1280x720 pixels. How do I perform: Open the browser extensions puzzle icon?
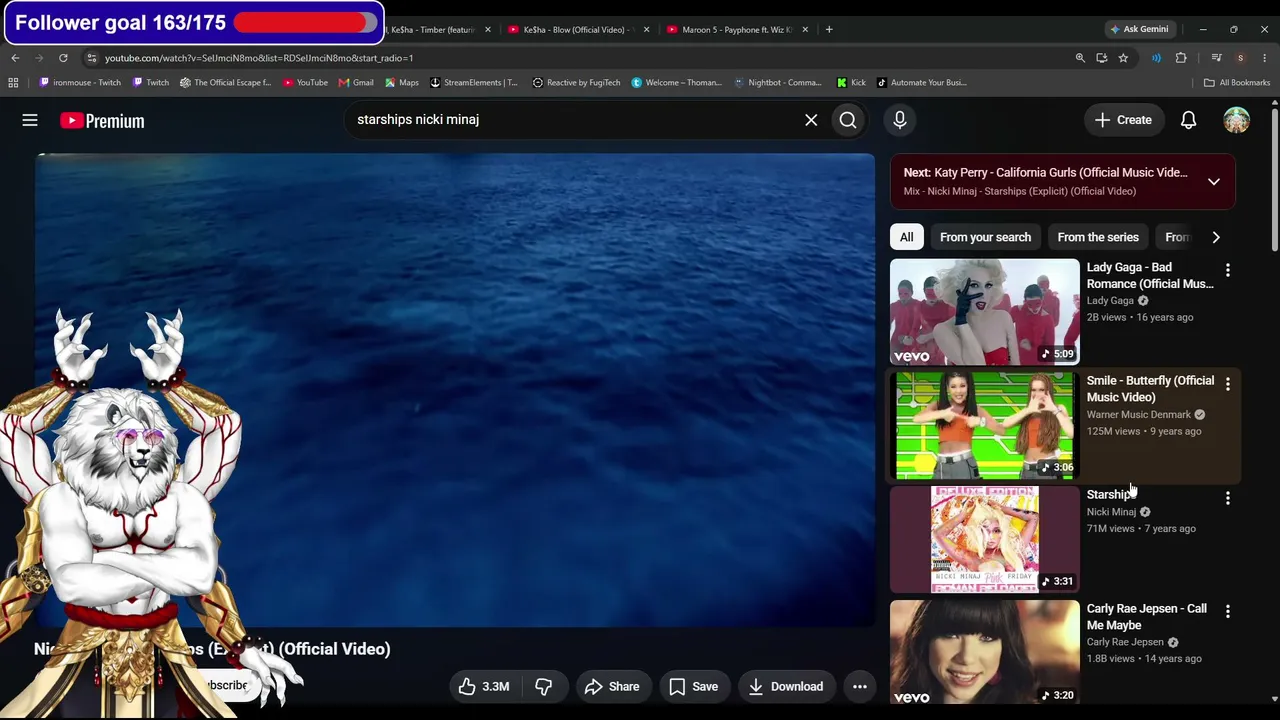1181,58
